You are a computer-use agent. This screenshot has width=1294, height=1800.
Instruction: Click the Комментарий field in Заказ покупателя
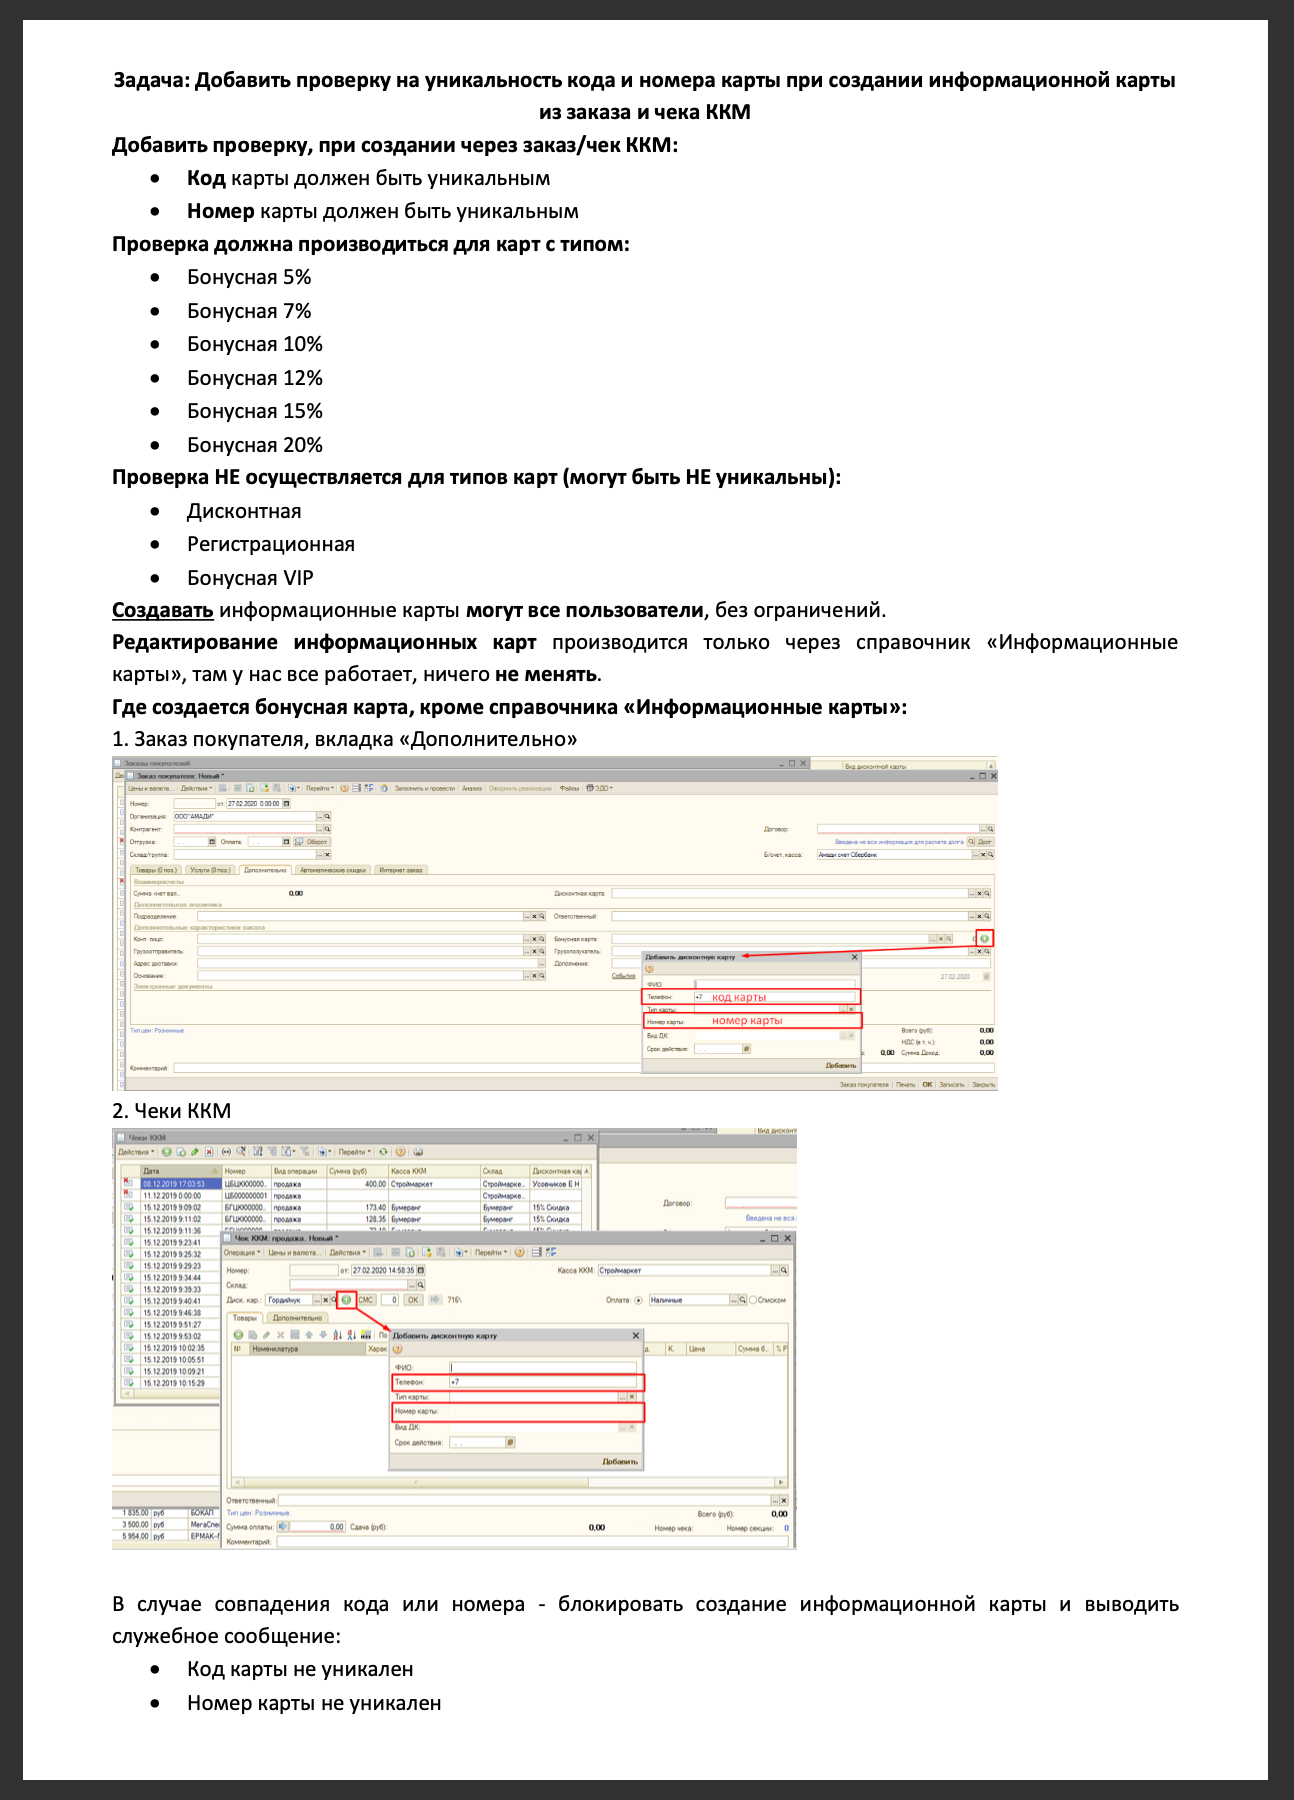(583, 1068)
